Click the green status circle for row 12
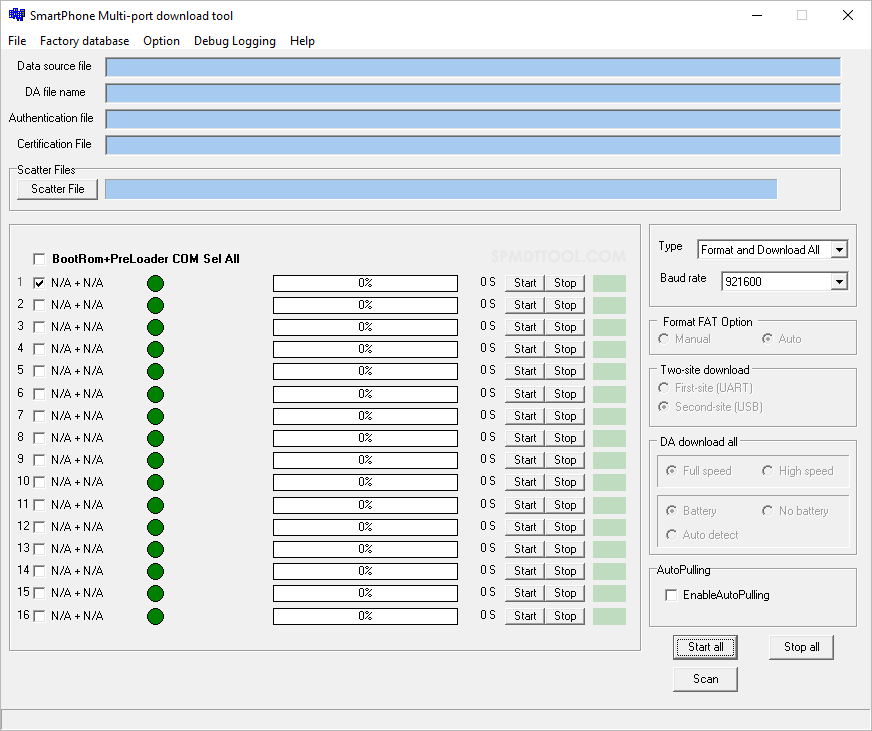Image resolution: width=872 pixels, height=731 pixels. (155, 527)
